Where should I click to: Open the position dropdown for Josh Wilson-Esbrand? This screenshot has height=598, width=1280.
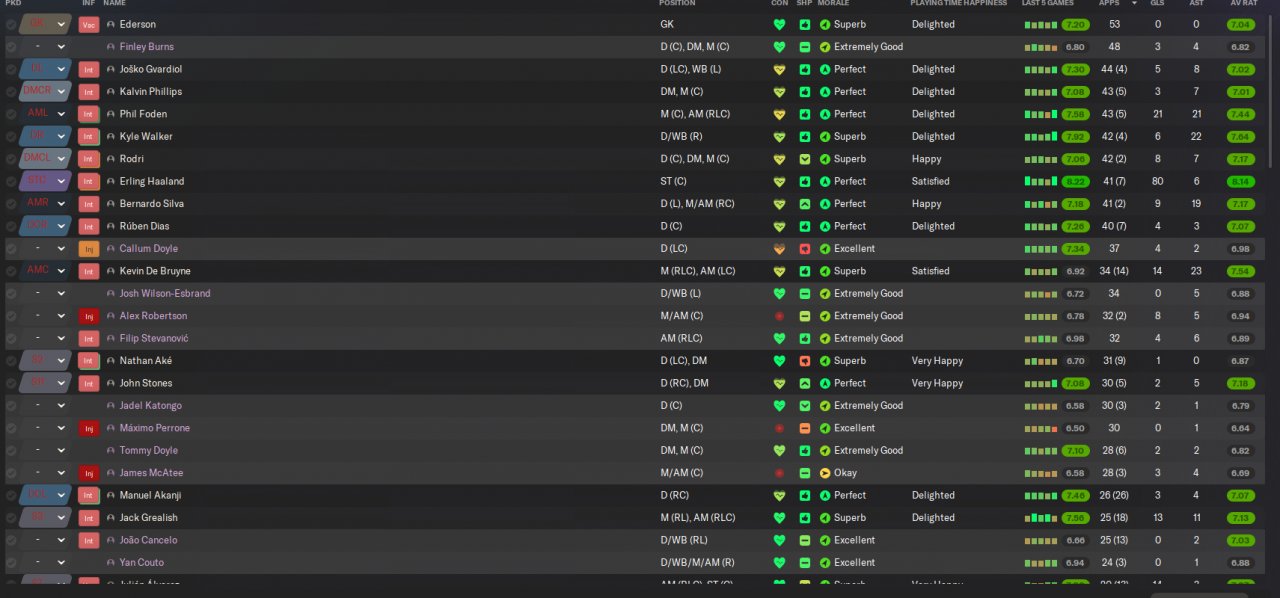[x=61, y=293]
